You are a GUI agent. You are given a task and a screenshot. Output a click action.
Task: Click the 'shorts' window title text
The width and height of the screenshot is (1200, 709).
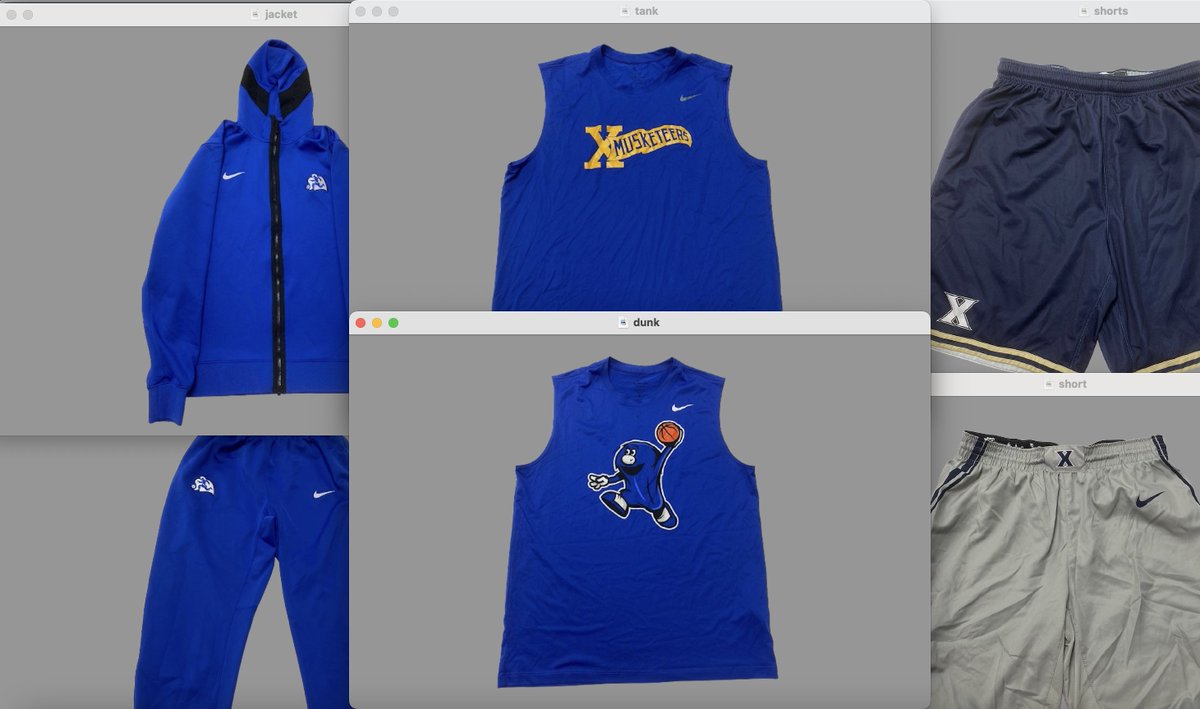[x=1110, y=11]
